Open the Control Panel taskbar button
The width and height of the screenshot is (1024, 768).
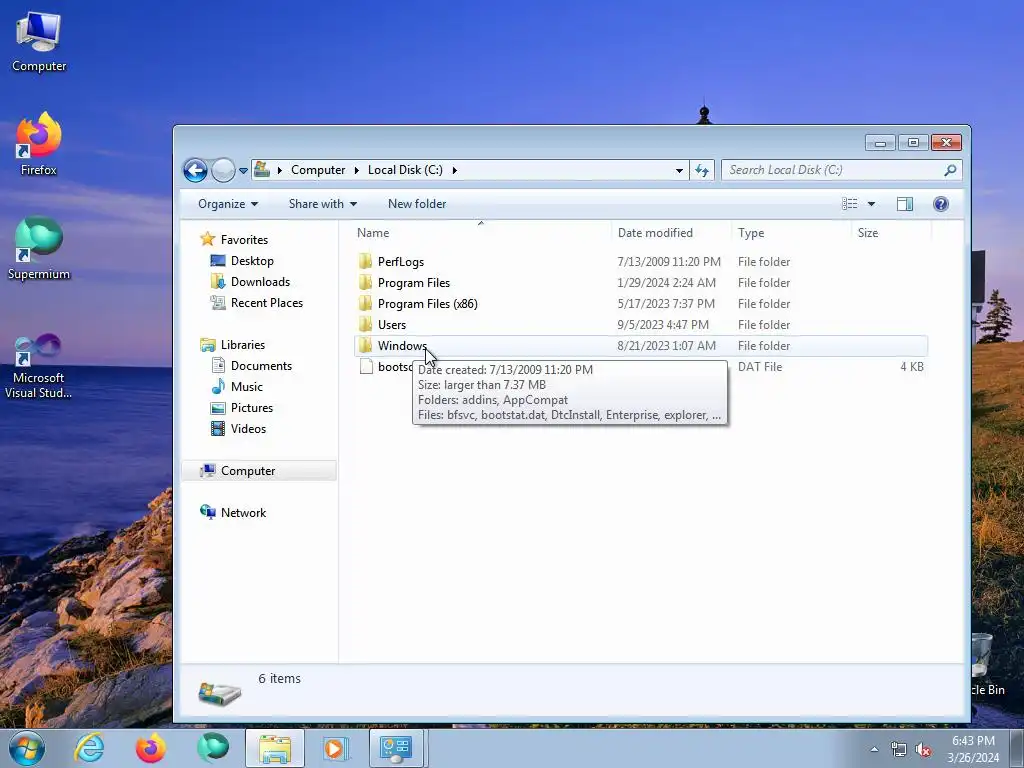[396, 748]
